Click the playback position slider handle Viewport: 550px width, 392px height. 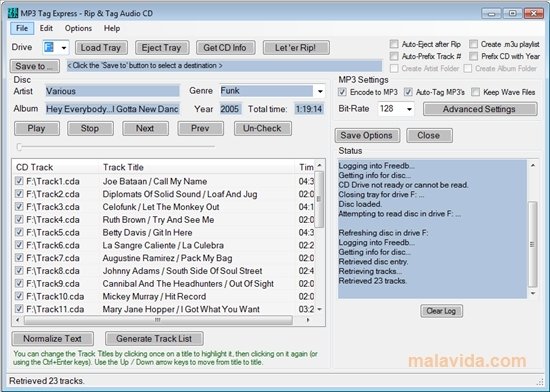(19, 147)
